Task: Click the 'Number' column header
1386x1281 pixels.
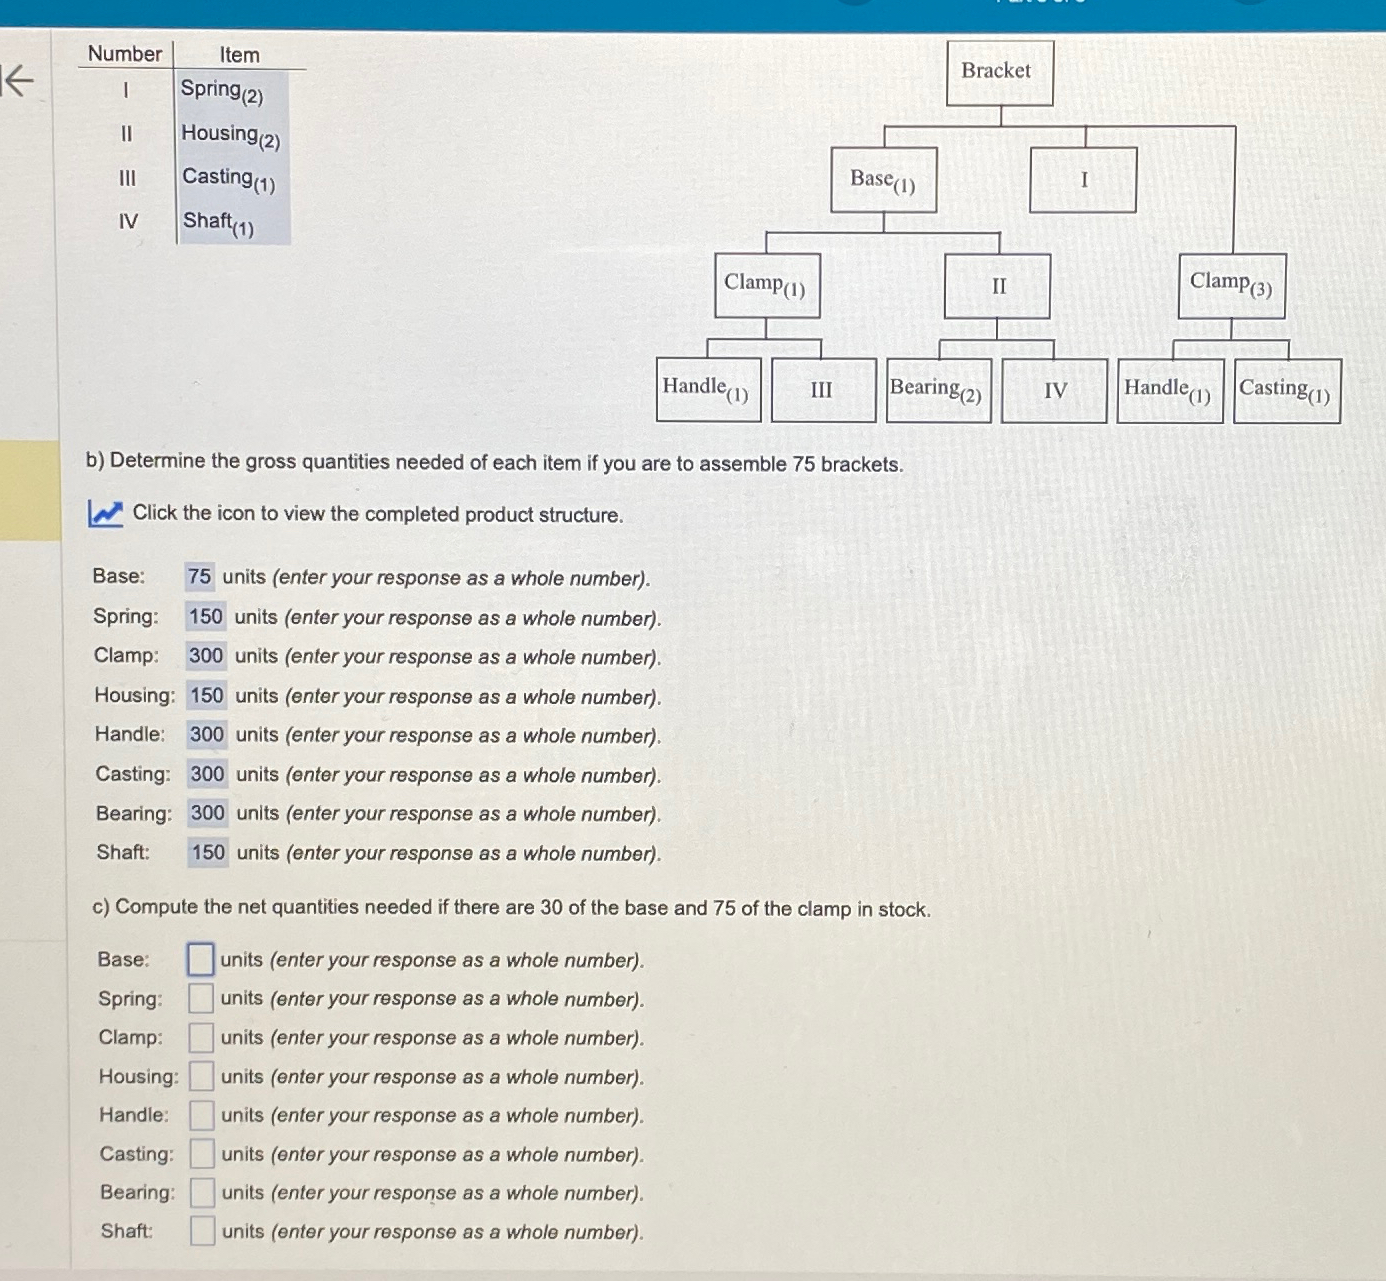Action: pos(125,54)
